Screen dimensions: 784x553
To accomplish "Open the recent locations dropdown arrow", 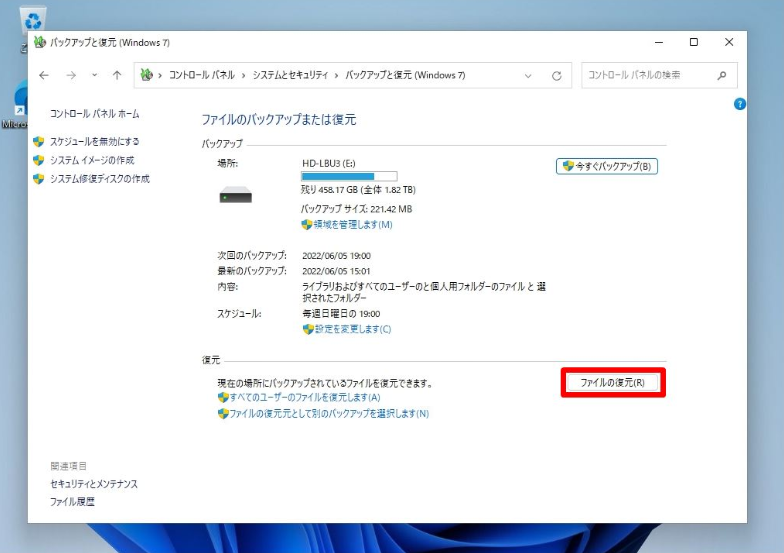I will pyautogui.click(x=94, y=76).
